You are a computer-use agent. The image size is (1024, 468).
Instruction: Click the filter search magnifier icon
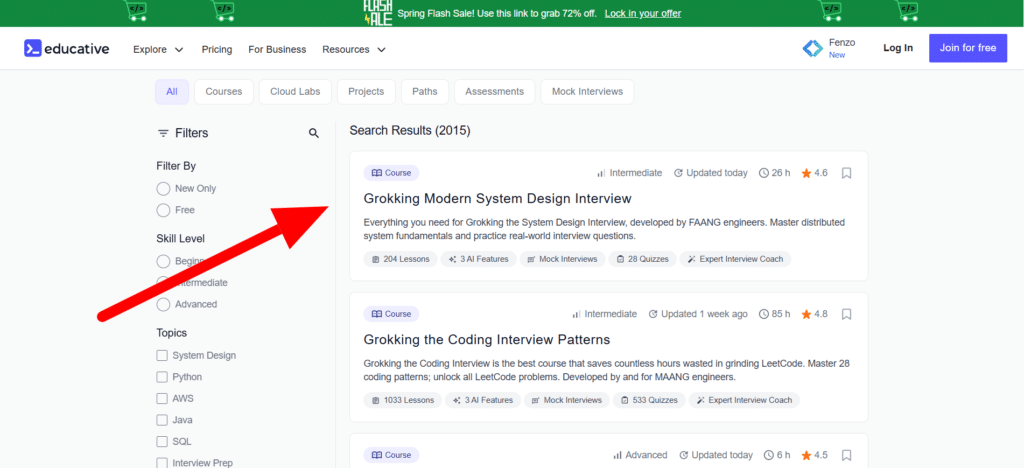pyautogui.click(x=313, y=133)
